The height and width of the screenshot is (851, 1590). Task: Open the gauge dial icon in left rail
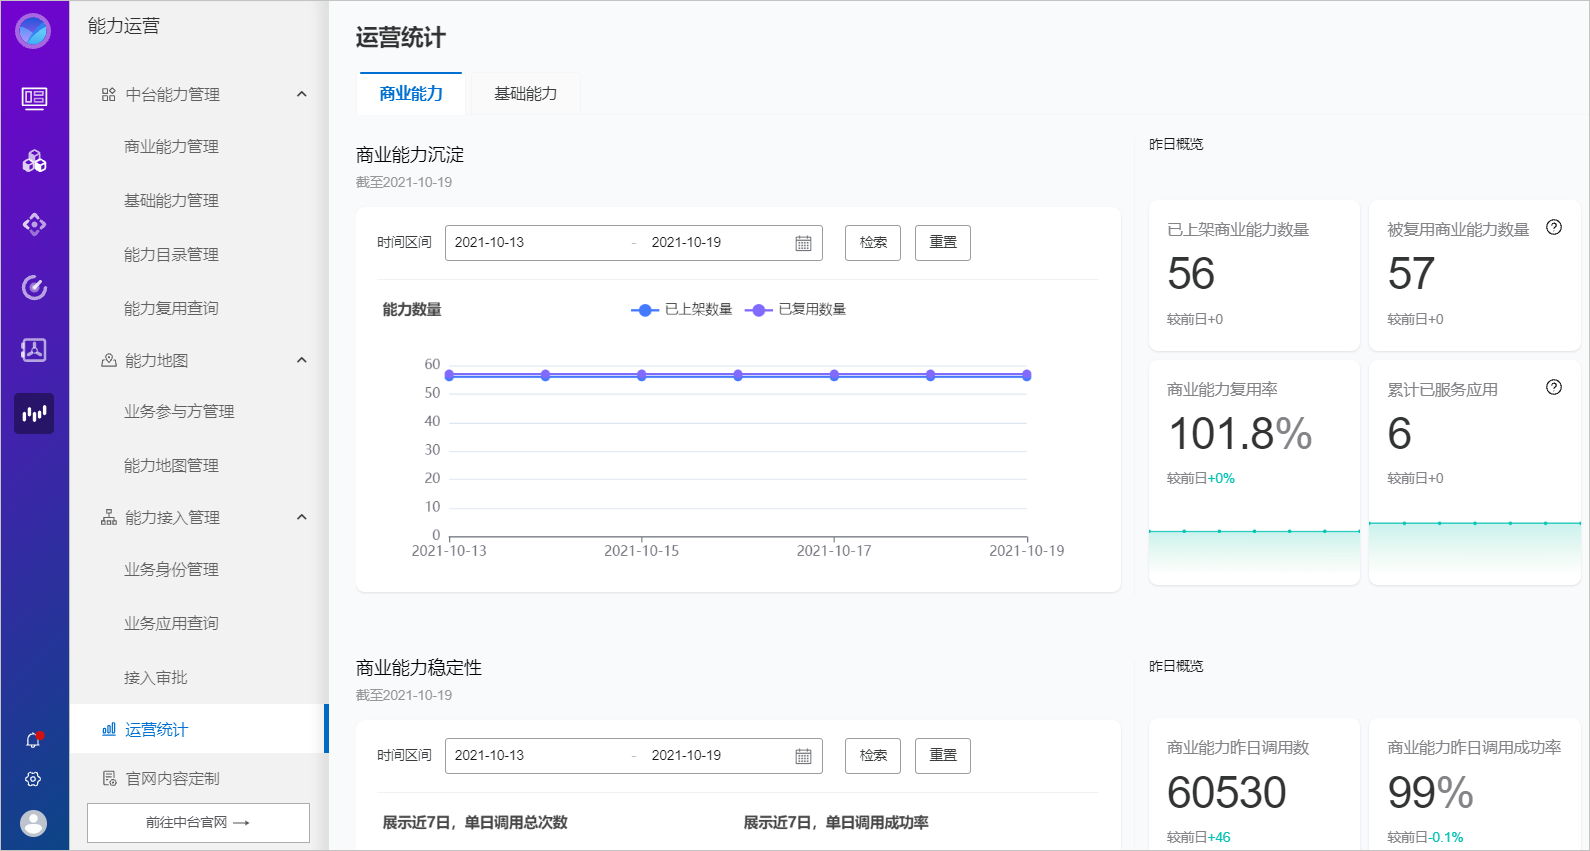[34, 288]
